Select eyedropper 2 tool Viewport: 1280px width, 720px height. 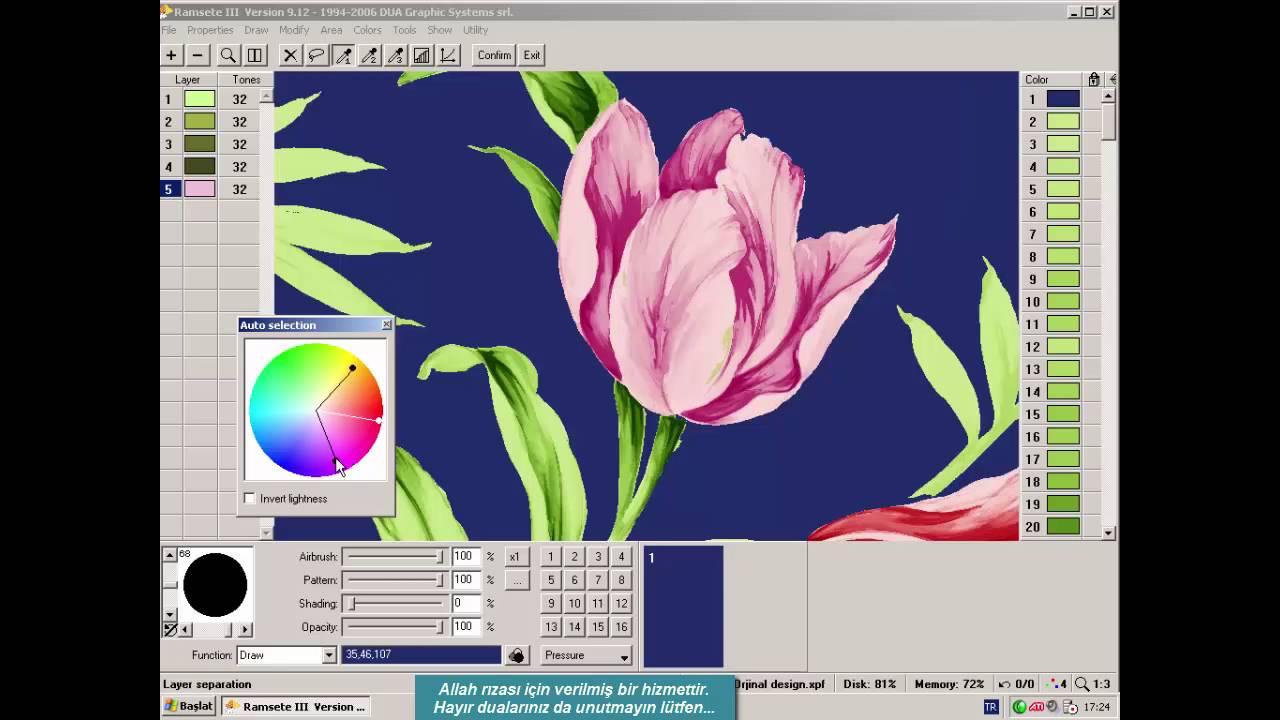[369, 56]
